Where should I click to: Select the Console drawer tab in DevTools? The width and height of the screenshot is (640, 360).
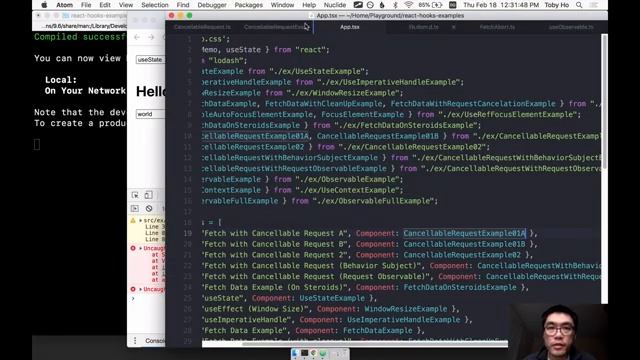point(155,340)
